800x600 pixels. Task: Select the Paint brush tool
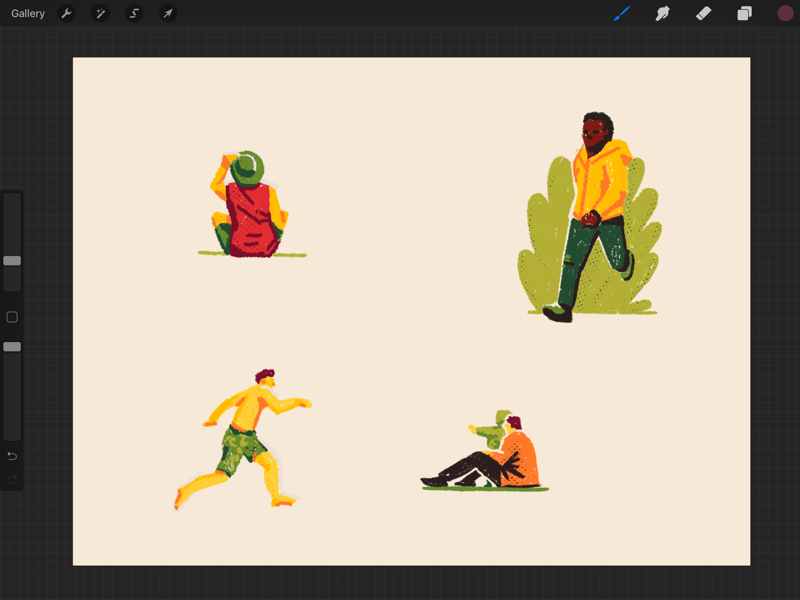point(621,14)
